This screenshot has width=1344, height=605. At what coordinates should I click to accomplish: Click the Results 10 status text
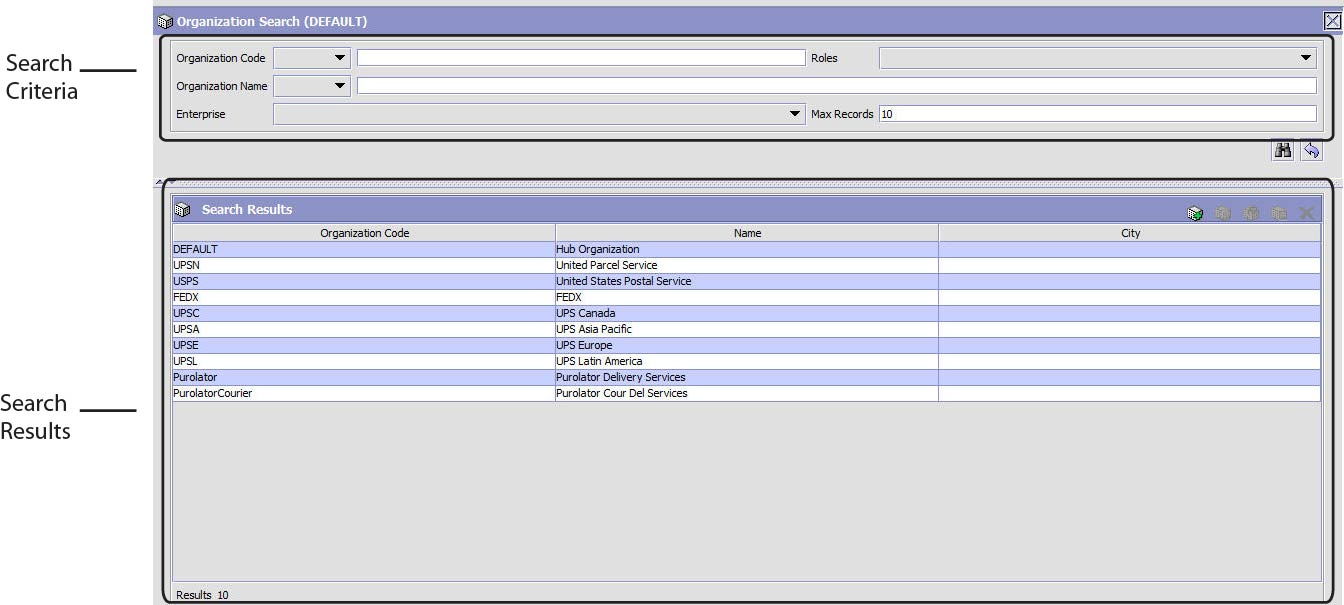[202, 595]
